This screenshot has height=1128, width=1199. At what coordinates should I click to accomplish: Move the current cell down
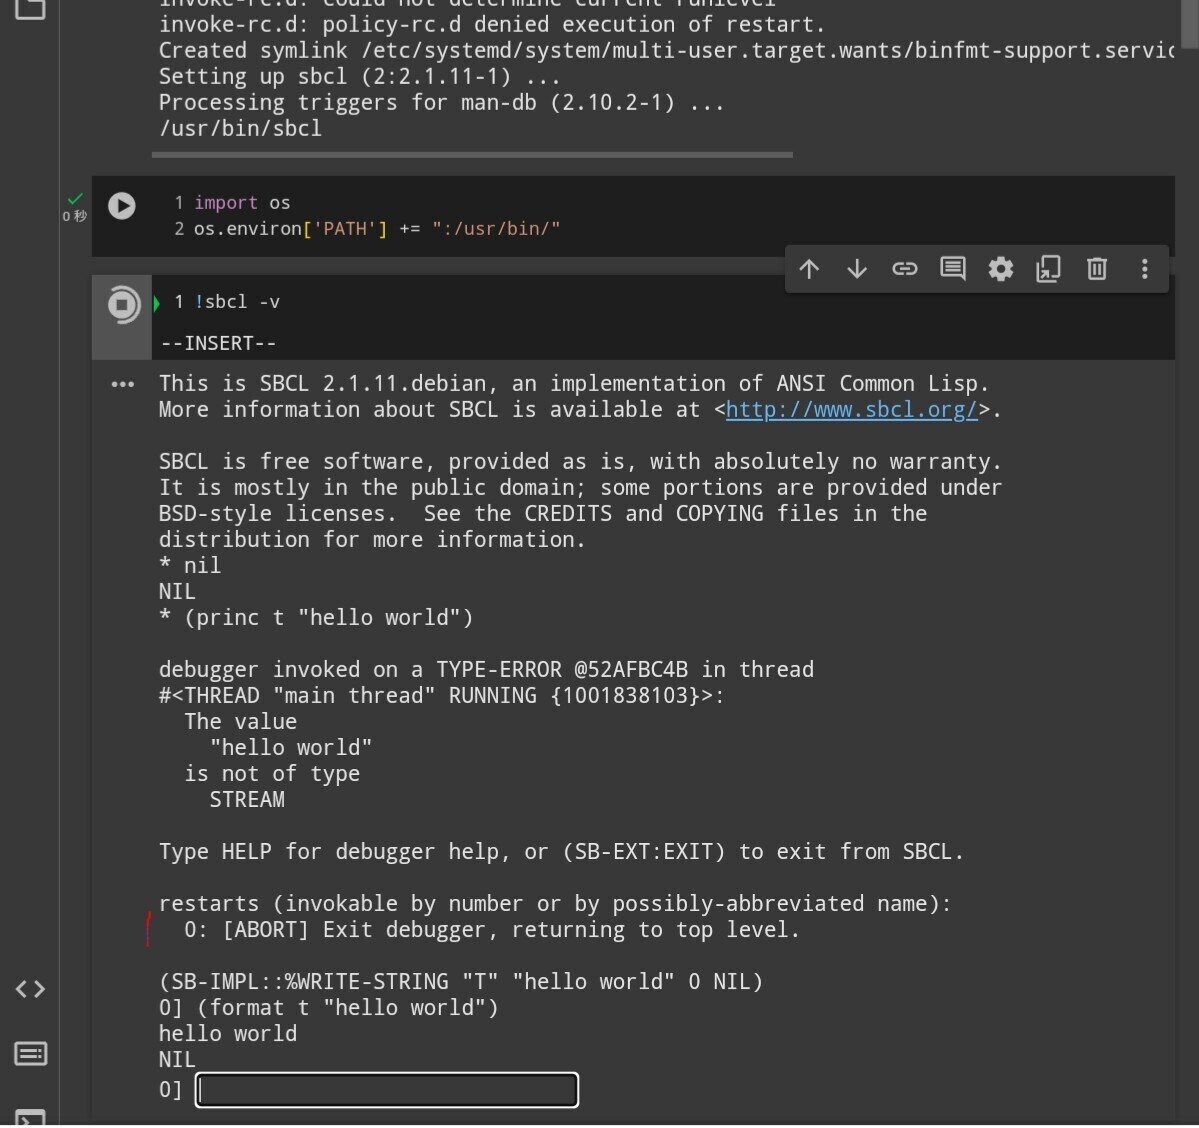[857, 269]
